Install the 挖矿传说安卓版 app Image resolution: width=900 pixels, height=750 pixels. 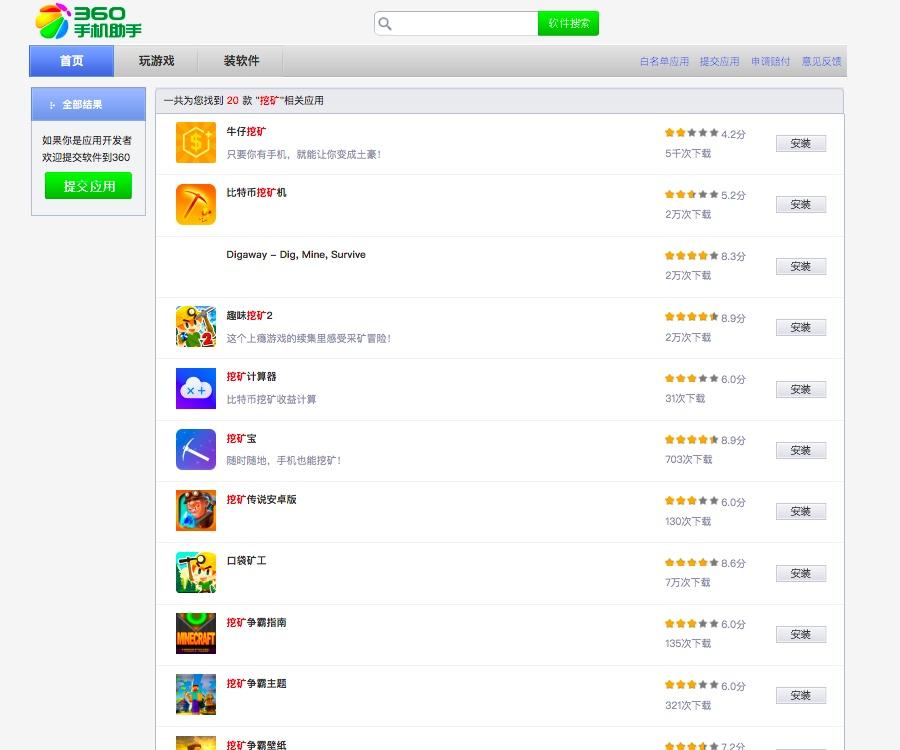point(801,511)
